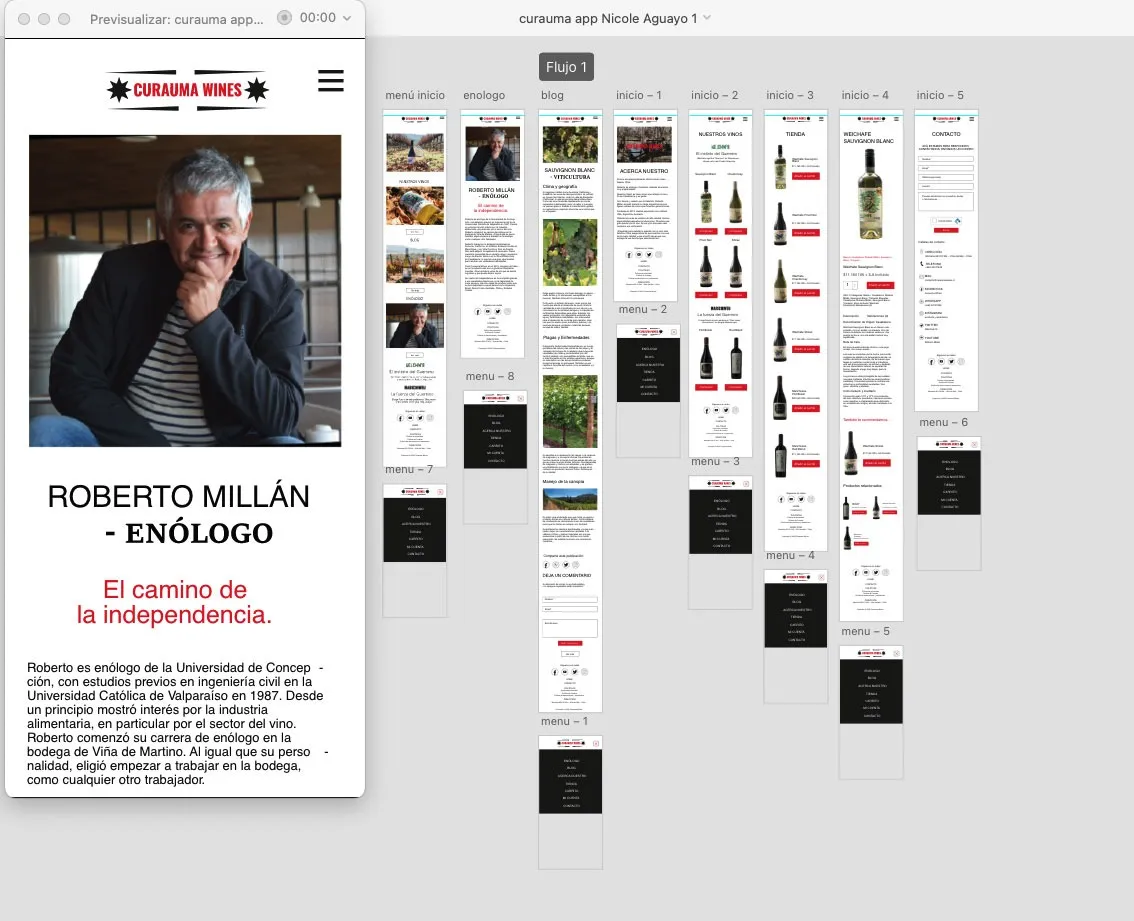Select the 'menu – 8' artboard title
This screenshot has height=921, width=1134.
tap(490, 376)
